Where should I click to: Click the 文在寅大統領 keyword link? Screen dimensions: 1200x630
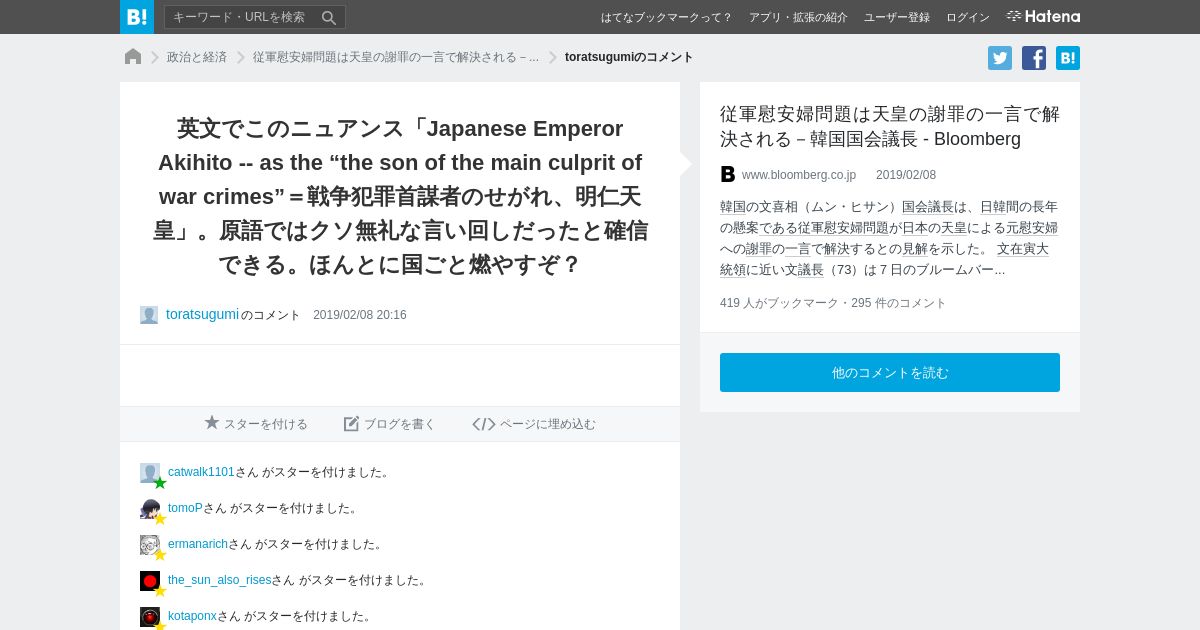tap(884, 259)
